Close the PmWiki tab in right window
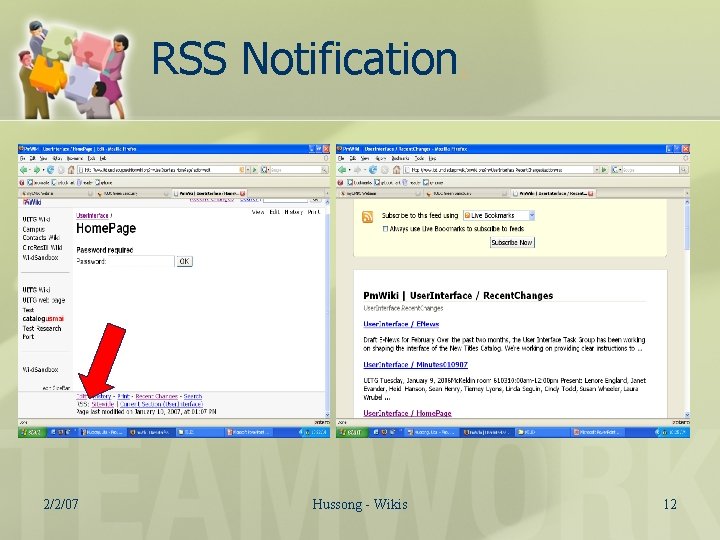 [x=591, y=193]
